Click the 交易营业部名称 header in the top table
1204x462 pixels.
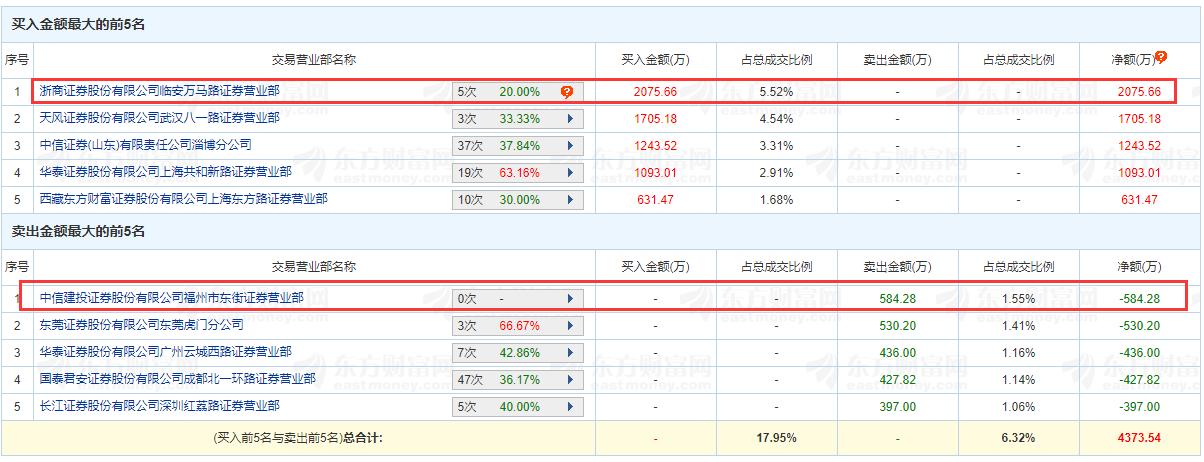[313, 60]
